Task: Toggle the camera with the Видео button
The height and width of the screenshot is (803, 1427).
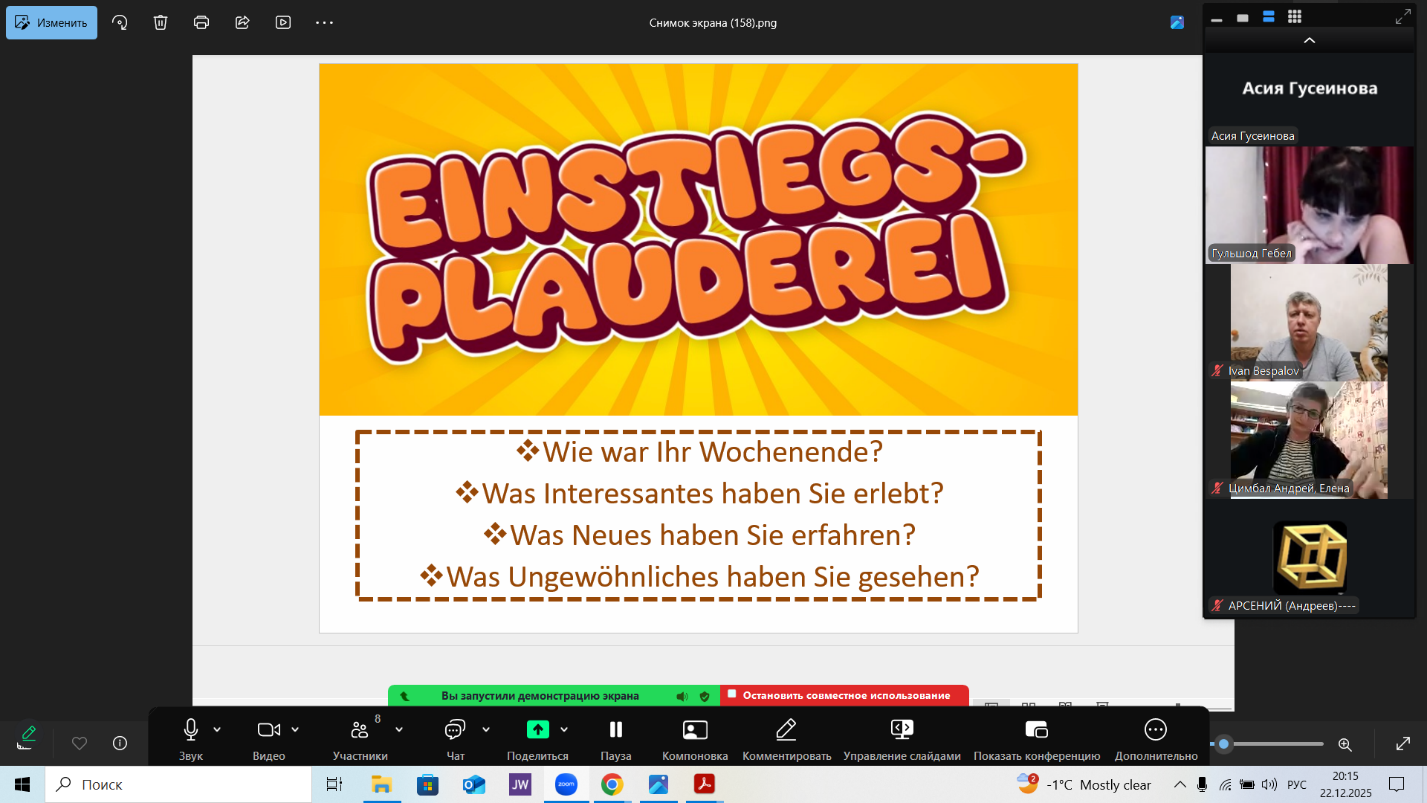Action: click(x=268, y=730)
